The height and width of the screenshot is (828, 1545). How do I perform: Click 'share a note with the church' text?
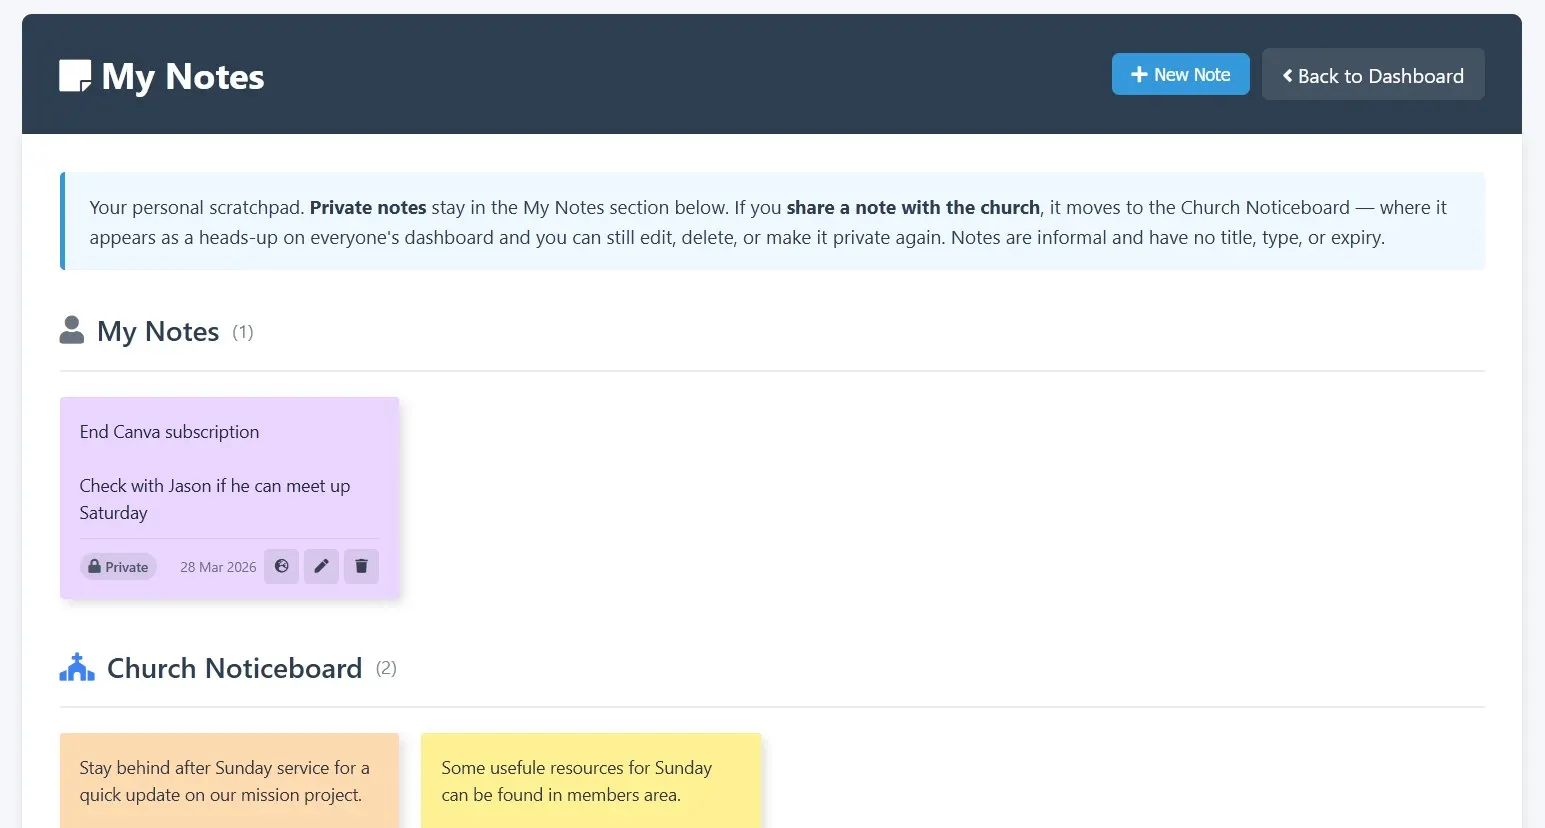tap(913, 207)
